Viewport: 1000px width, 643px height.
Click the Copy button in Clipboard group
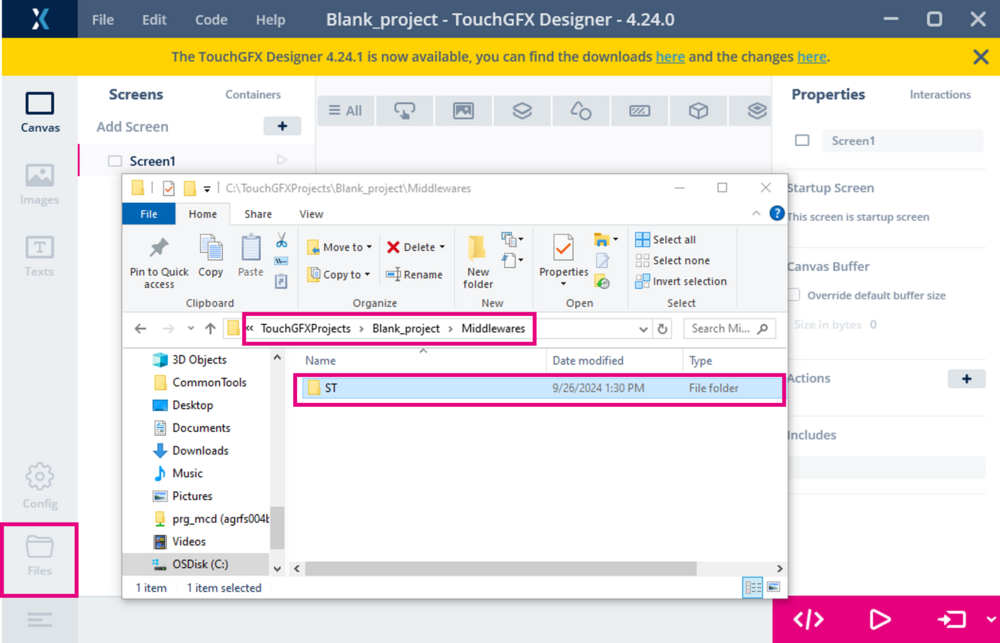[210, 256]
